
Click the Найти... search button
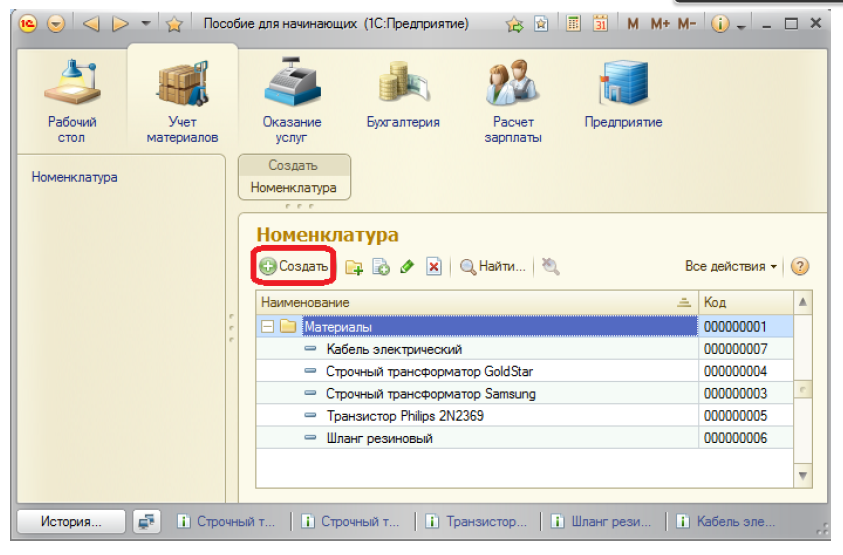tap(492, 266)
